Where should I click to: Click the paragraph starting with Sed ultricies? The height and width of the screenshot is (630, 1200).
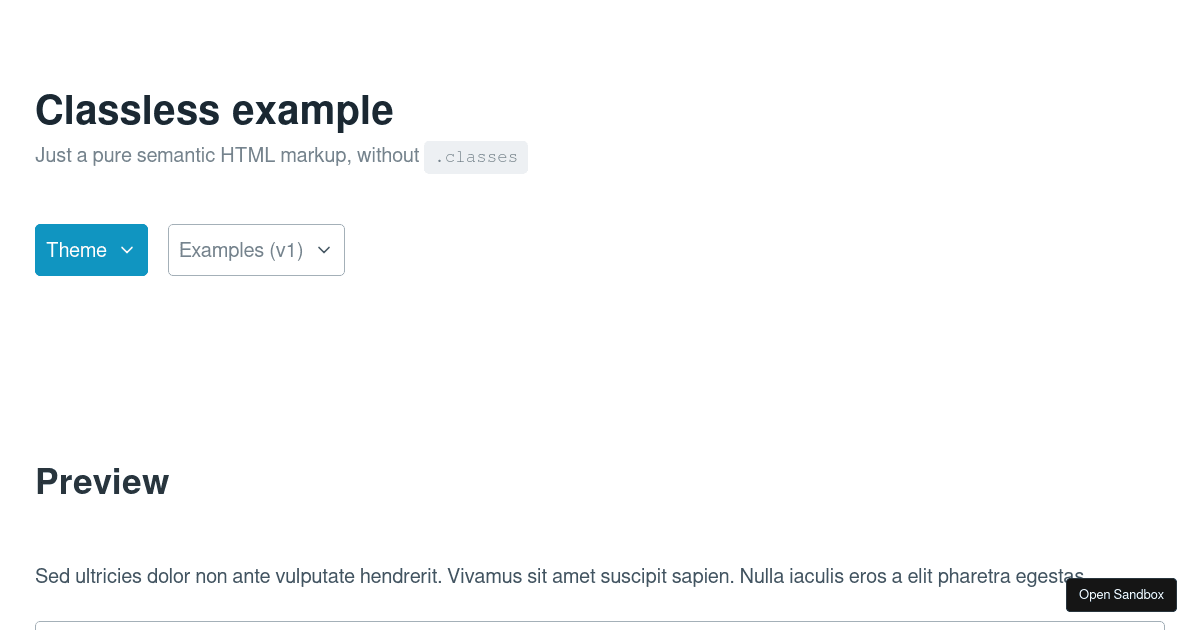click(x=559, y=576)
